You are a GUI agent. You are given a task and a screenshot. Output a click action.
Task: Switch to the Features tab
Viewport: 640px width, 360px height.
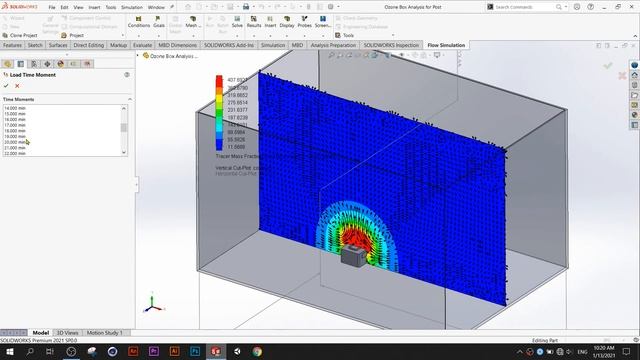(x=12, y=45)
